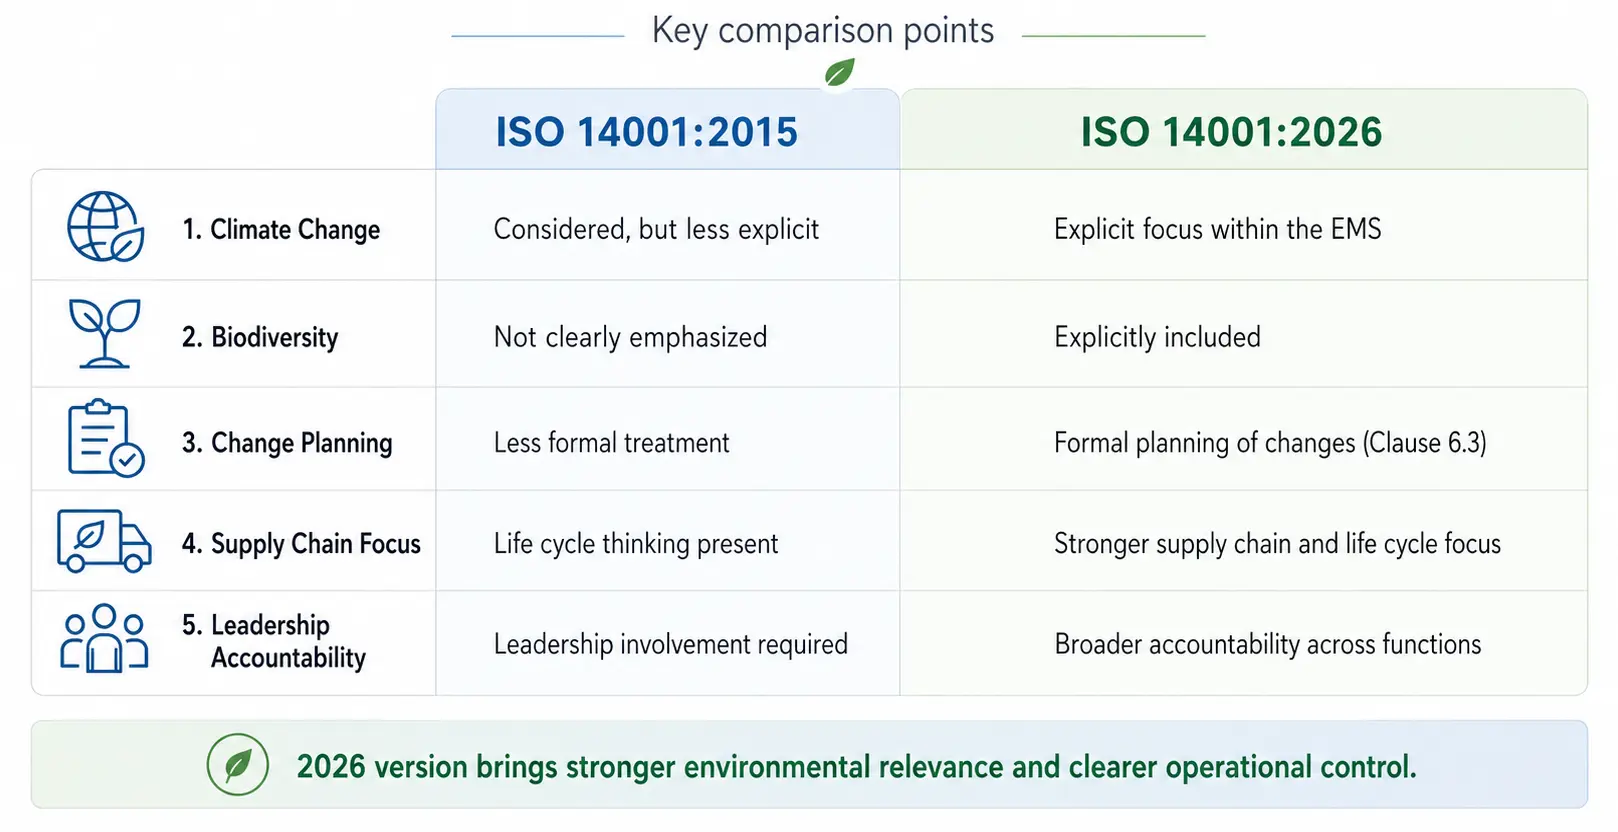Select the ISO 14001:2015 column header
The height and width of the screenshot is (832, 1618).
pos(647,132)
